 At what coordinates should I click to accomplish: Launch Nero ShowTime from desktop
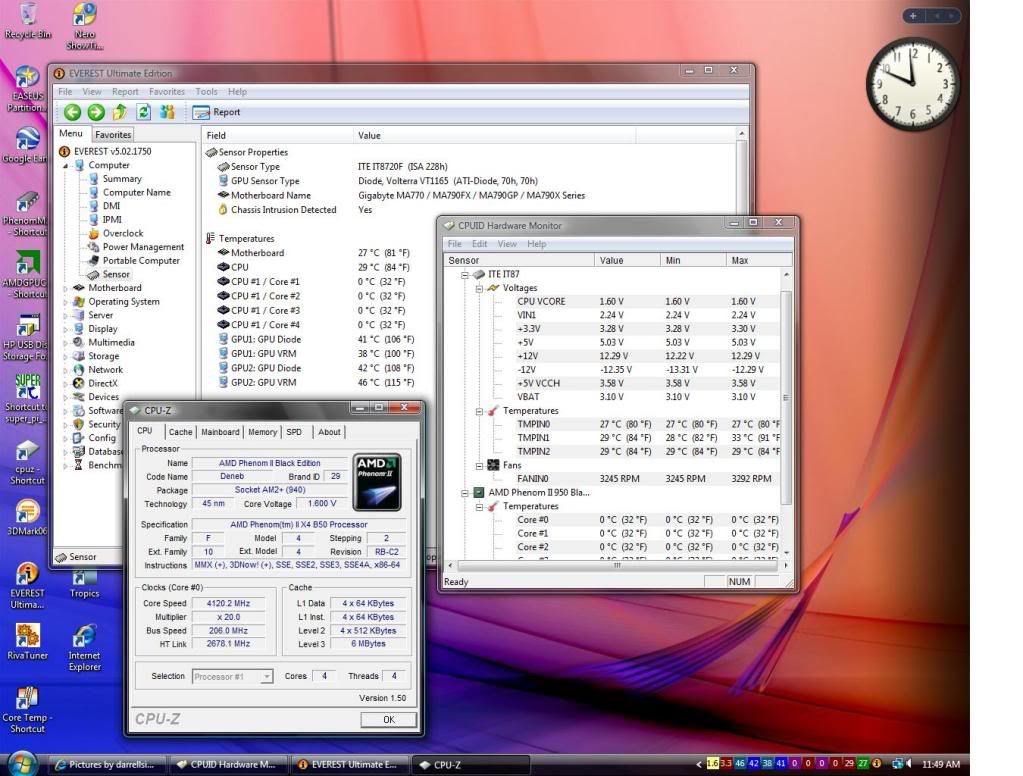pyautogui.click(x=85, y=26)
